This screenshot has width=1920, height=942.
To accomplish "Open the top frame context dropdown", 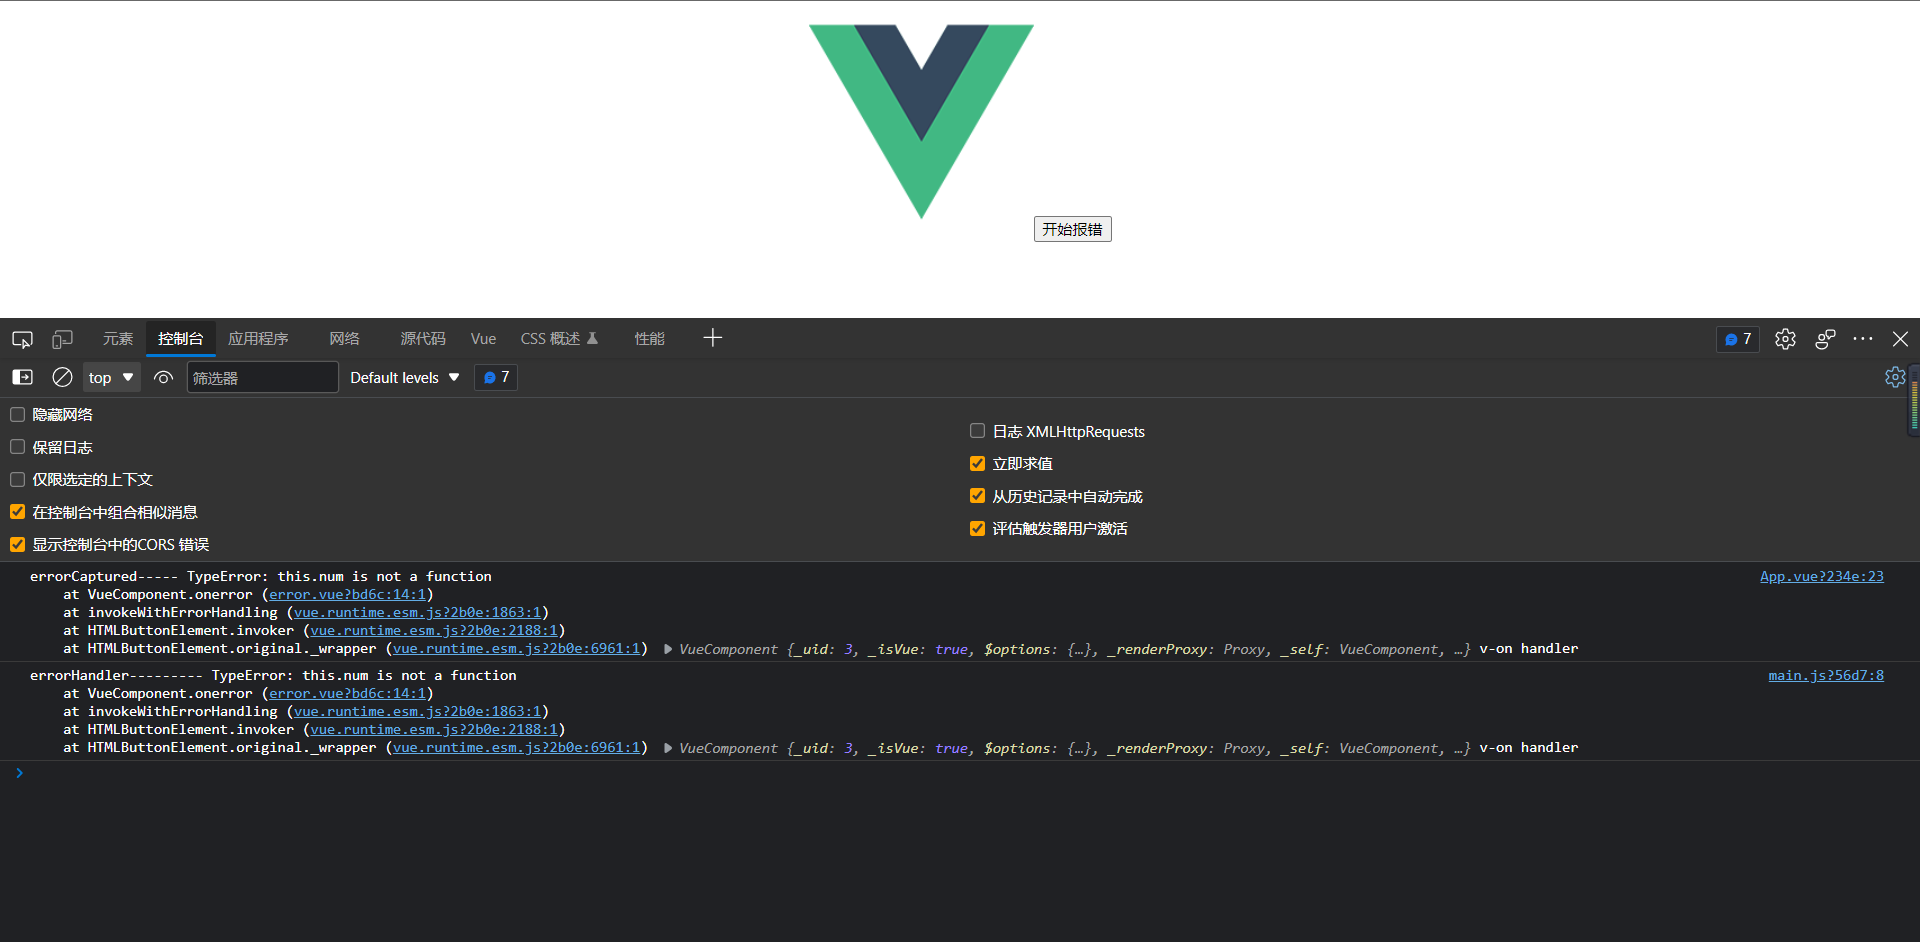I will [x=110, y=377].
